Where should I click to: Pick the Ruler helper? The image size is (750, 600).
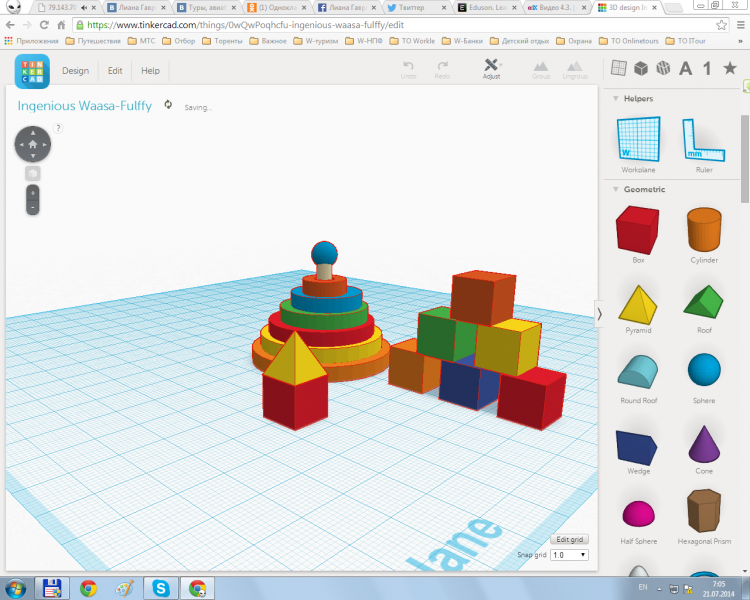[x=704, y=145]
